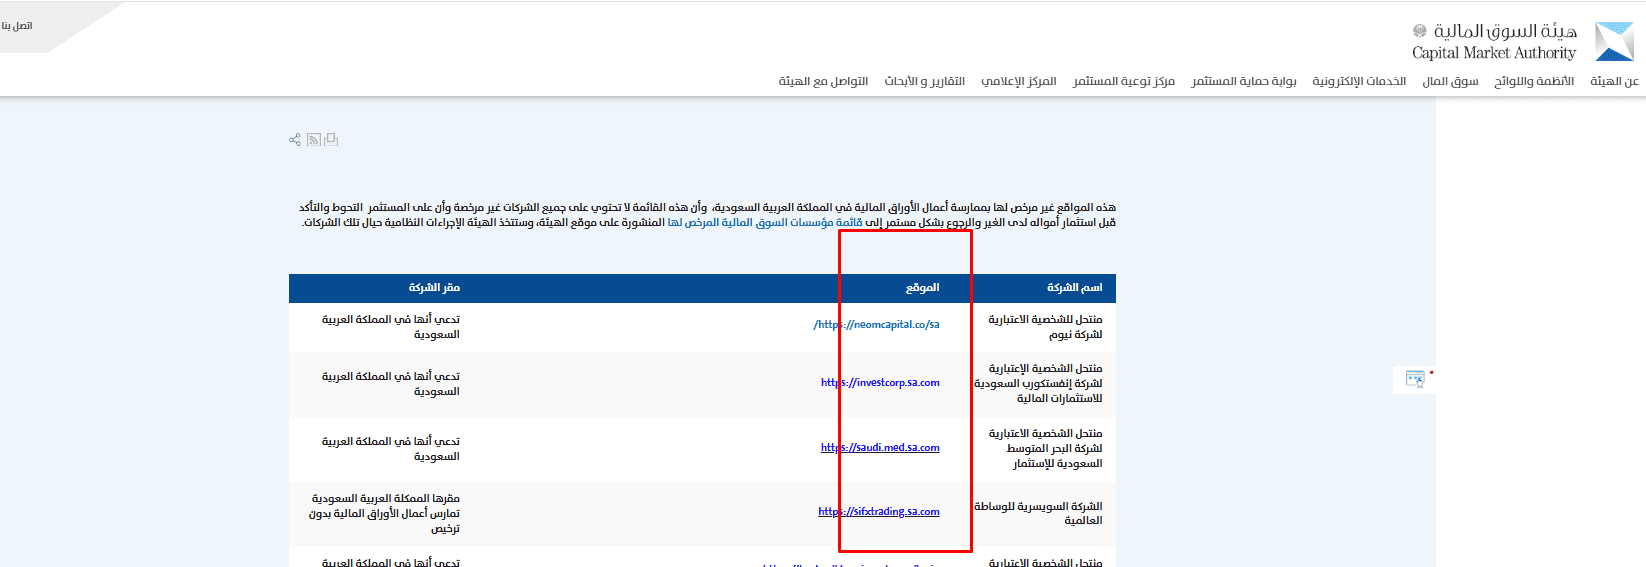Click the warning paragraph starting with هذه المواقع

(708, 215)
